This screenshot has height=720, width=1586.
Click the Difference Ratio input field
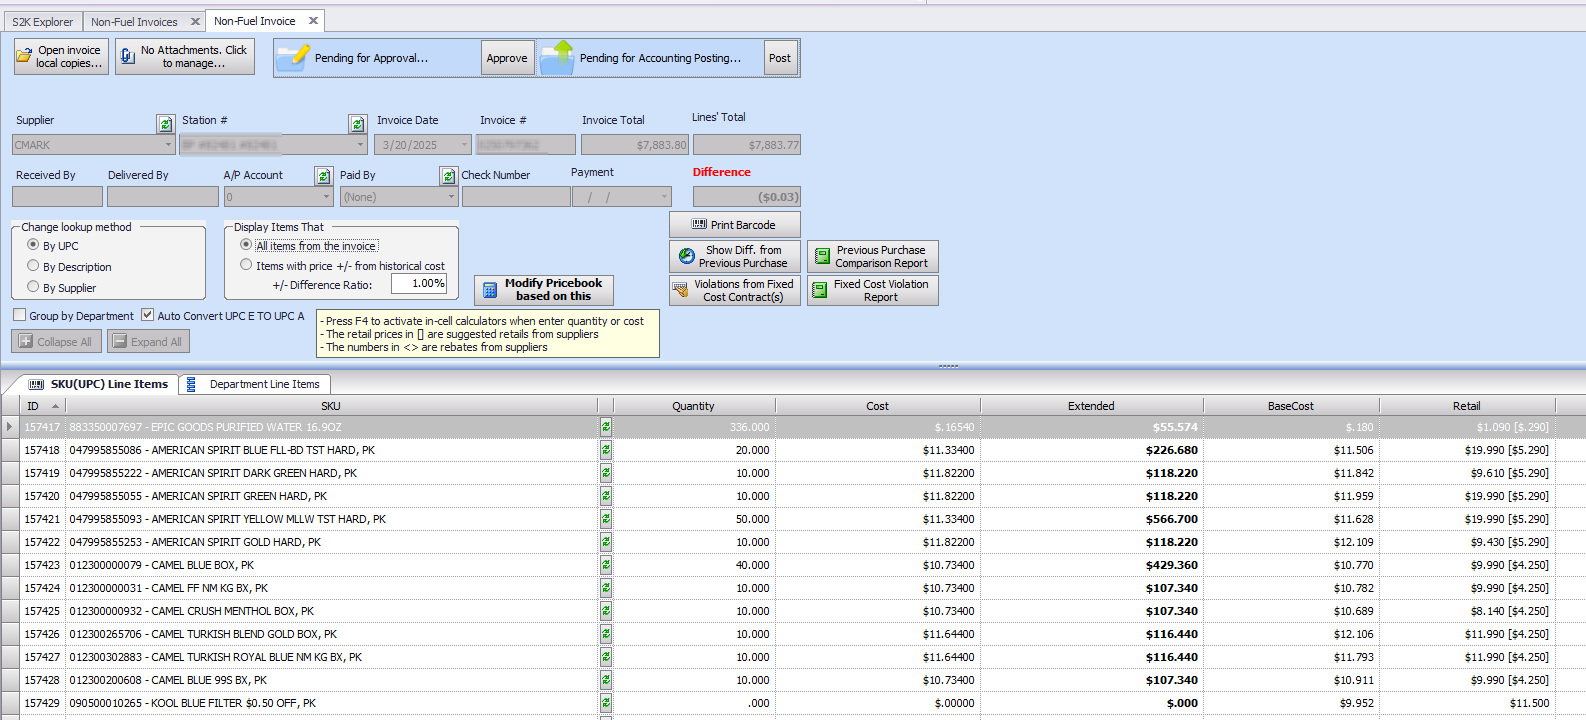[x=418, y=283]
